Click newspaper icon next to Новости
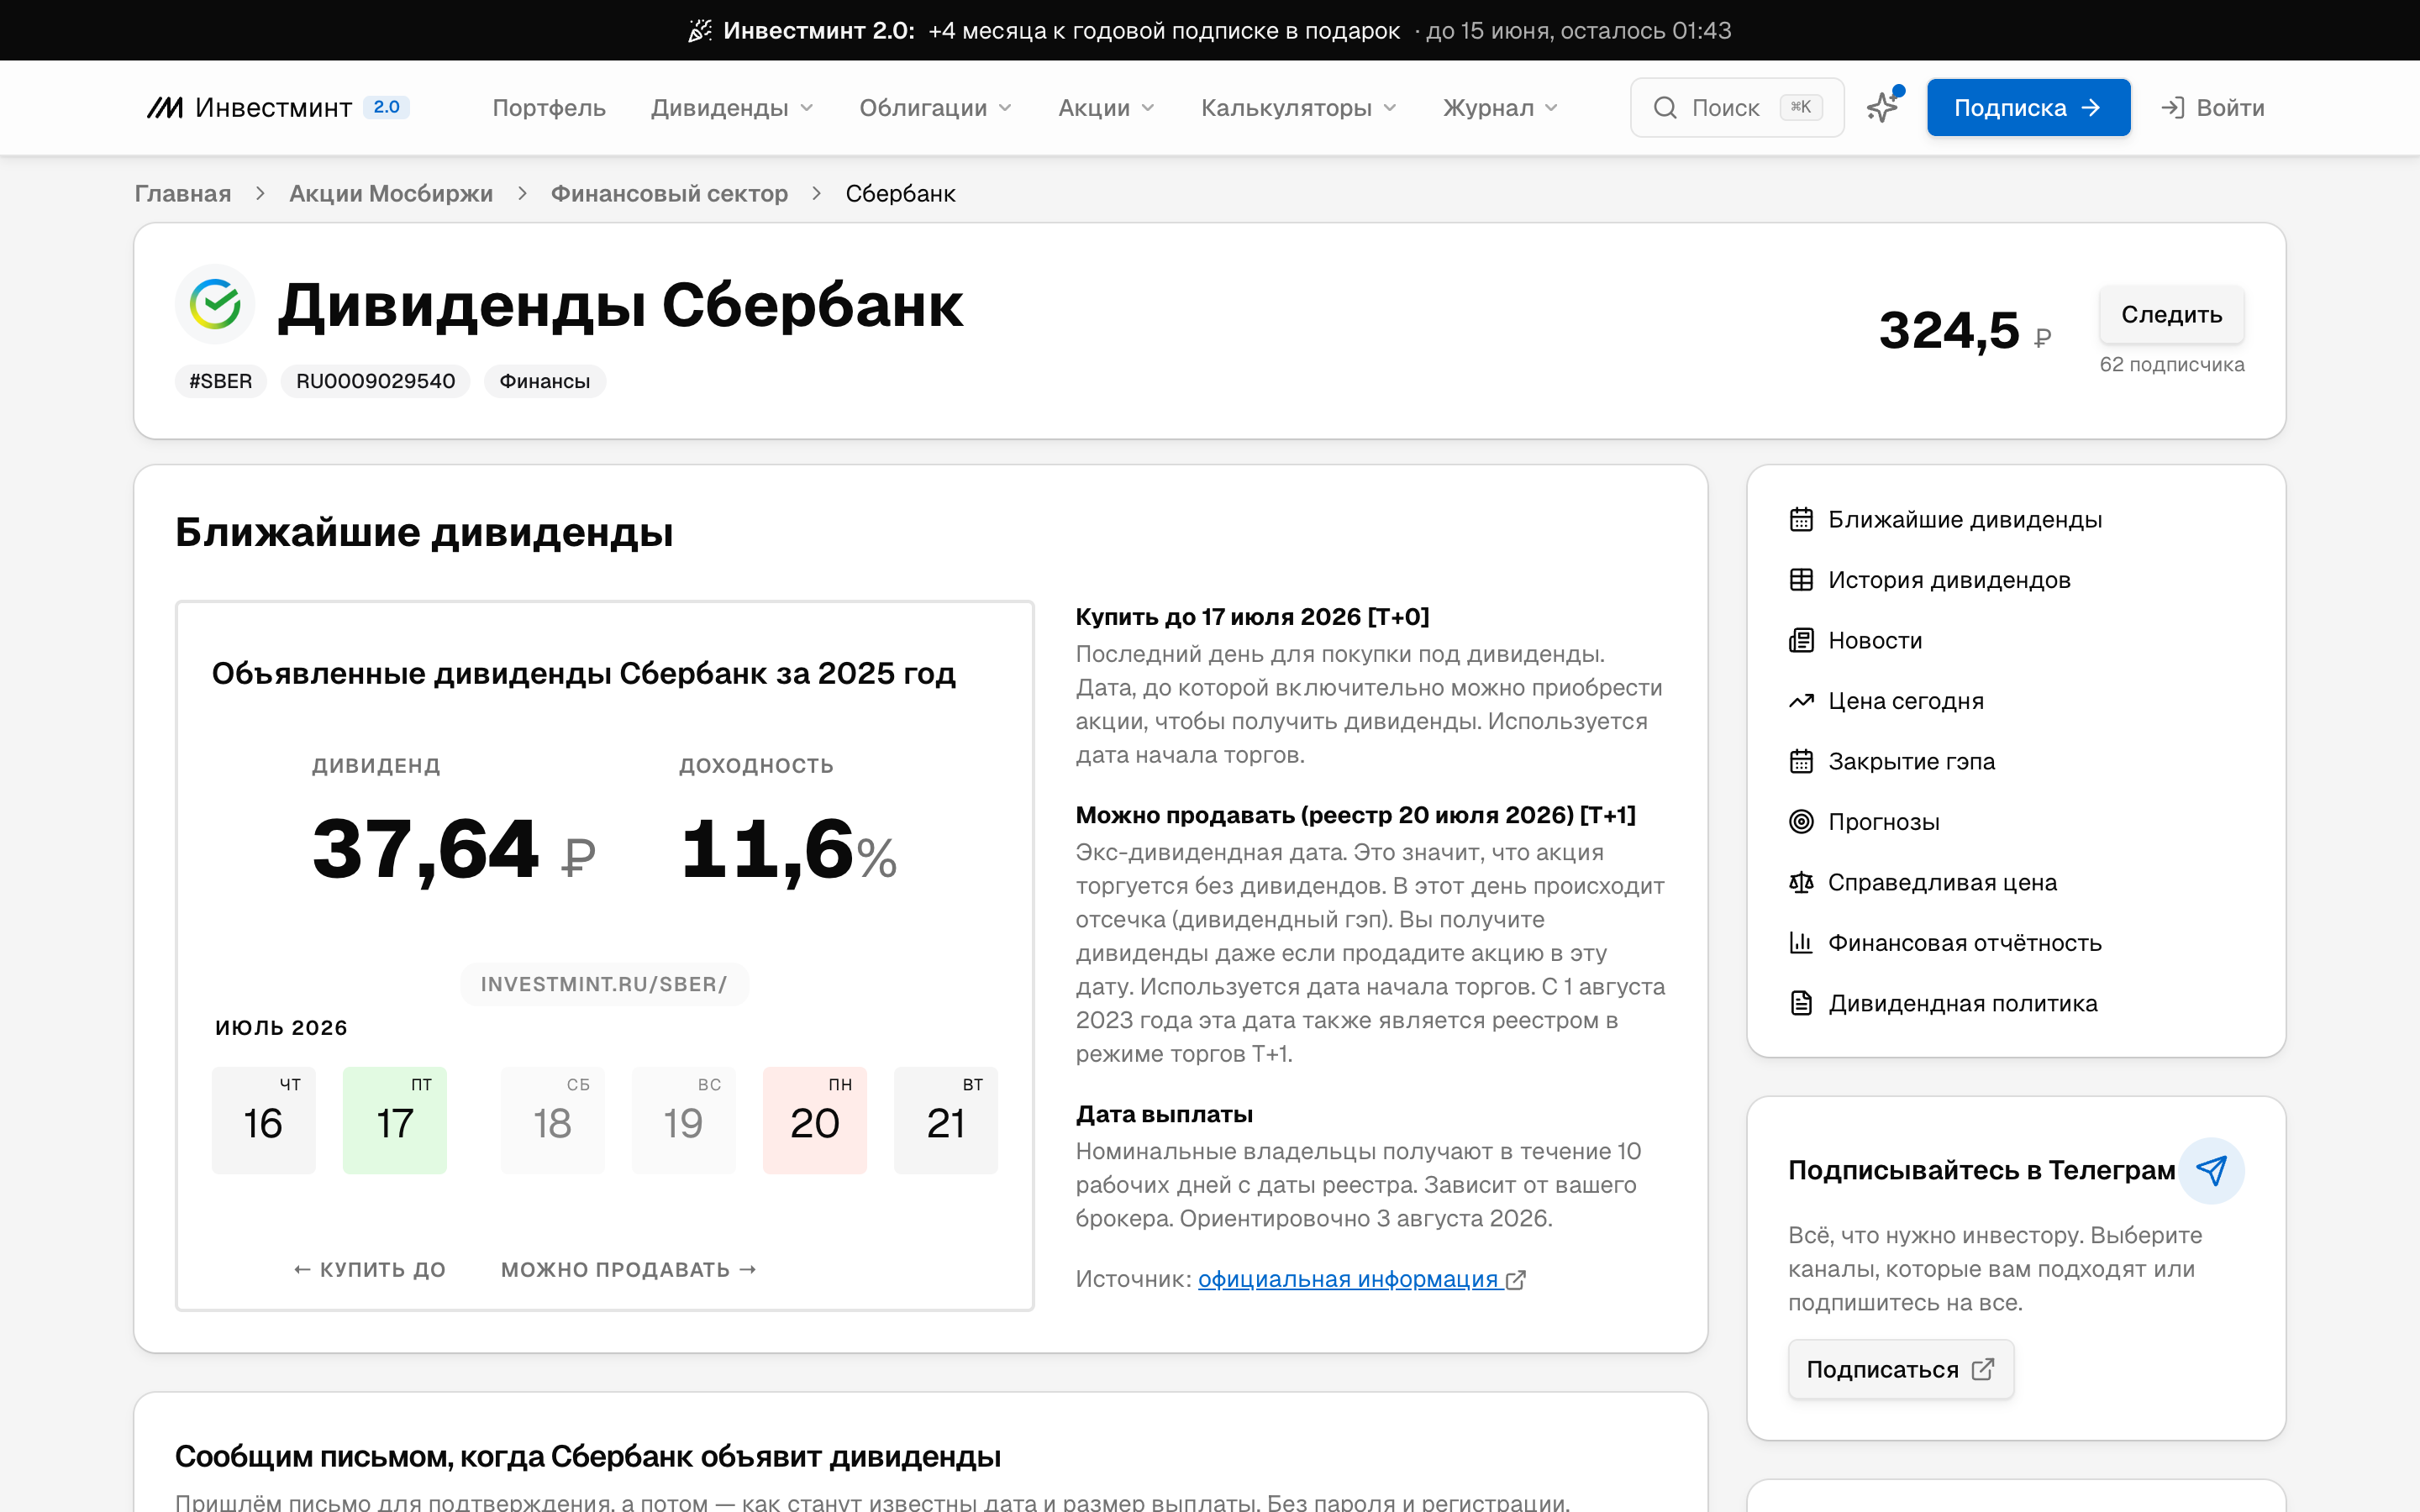Screen dimensions: 2420x1512 pyautogui.click(x=1801, y=641)
